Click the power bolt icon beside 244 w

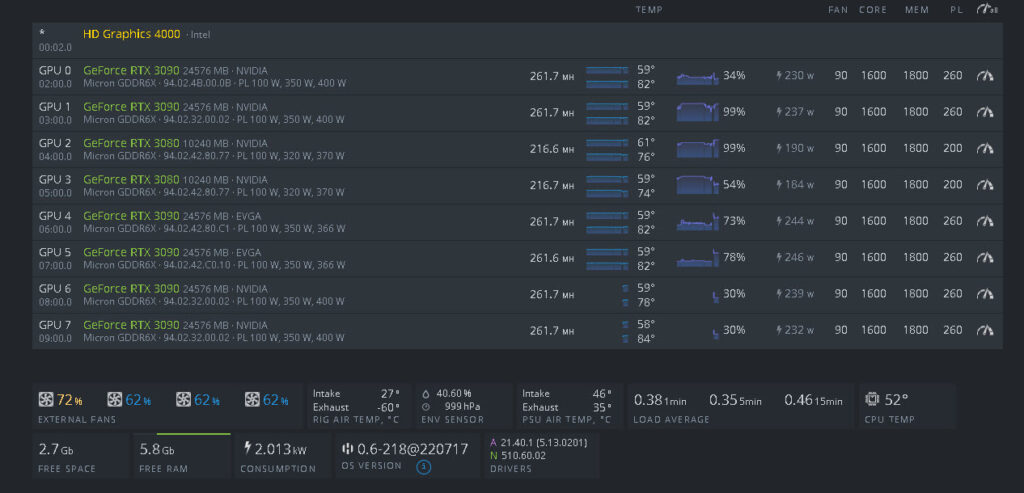click(779, 221)
